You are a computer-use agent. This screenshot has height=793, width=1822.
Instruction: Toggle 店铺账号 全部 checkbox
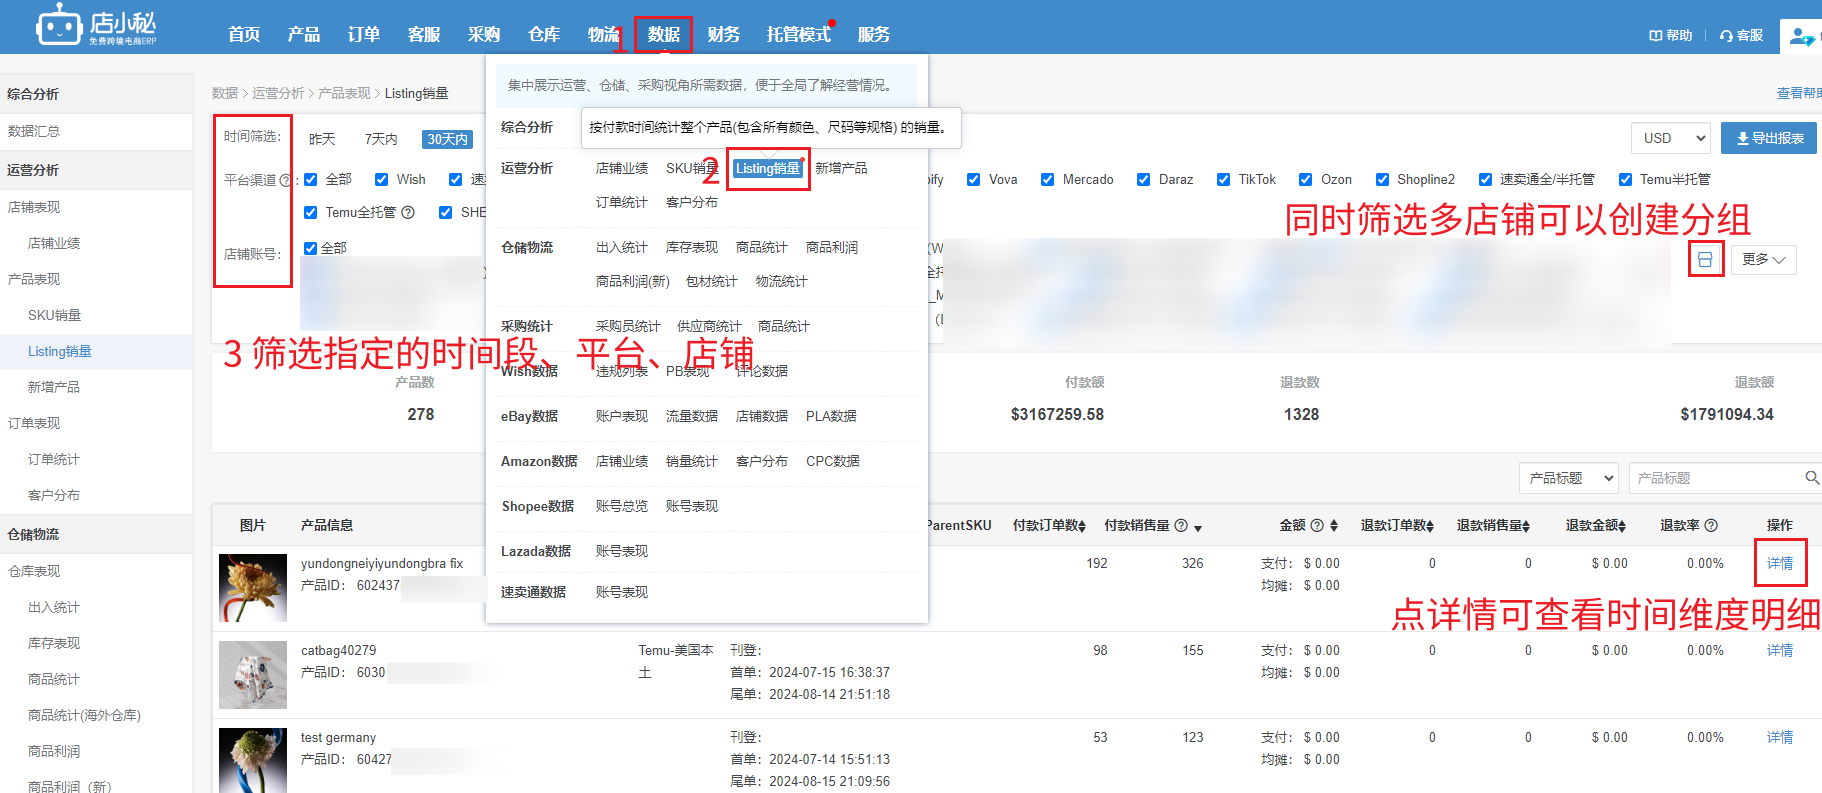[x=311, y=248]
